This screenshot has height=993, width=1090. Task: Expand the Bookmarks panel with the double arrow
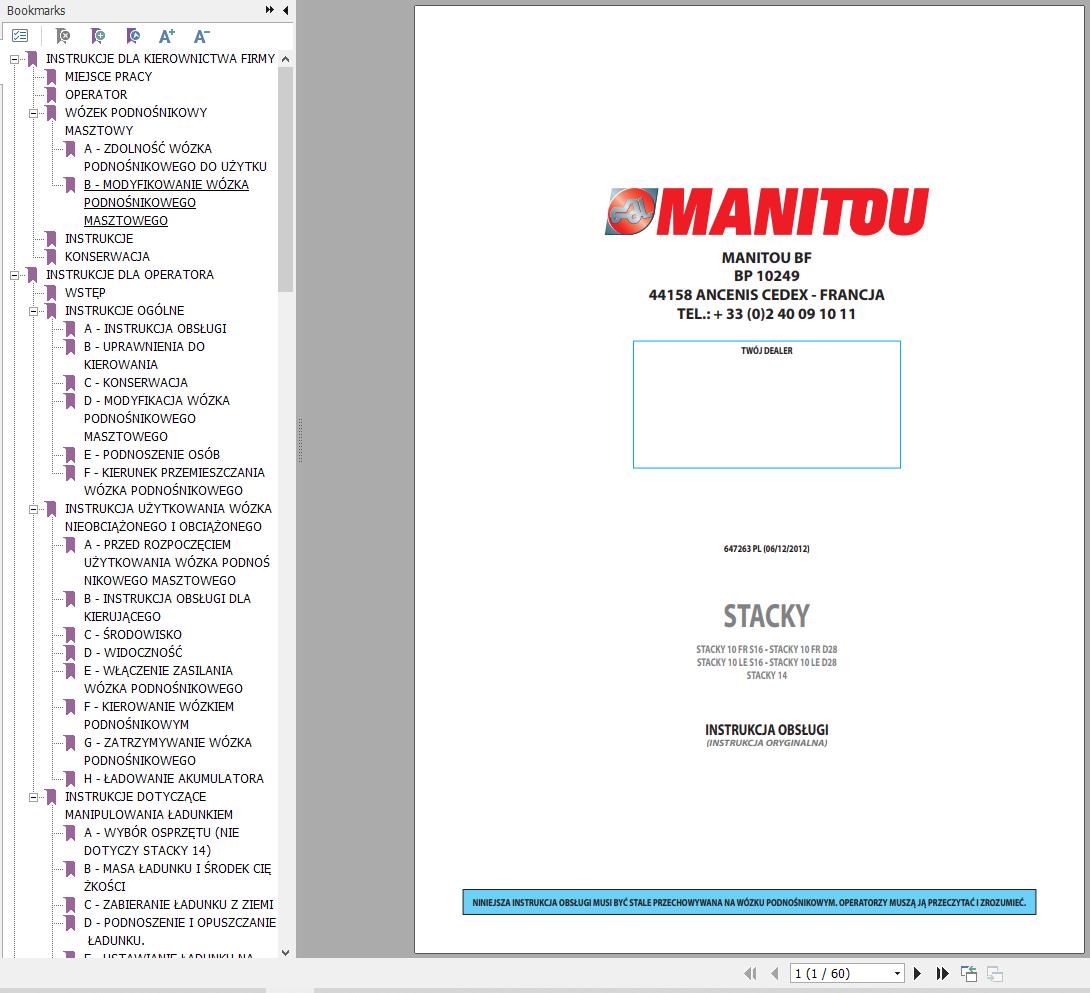(x=270, y=10)
